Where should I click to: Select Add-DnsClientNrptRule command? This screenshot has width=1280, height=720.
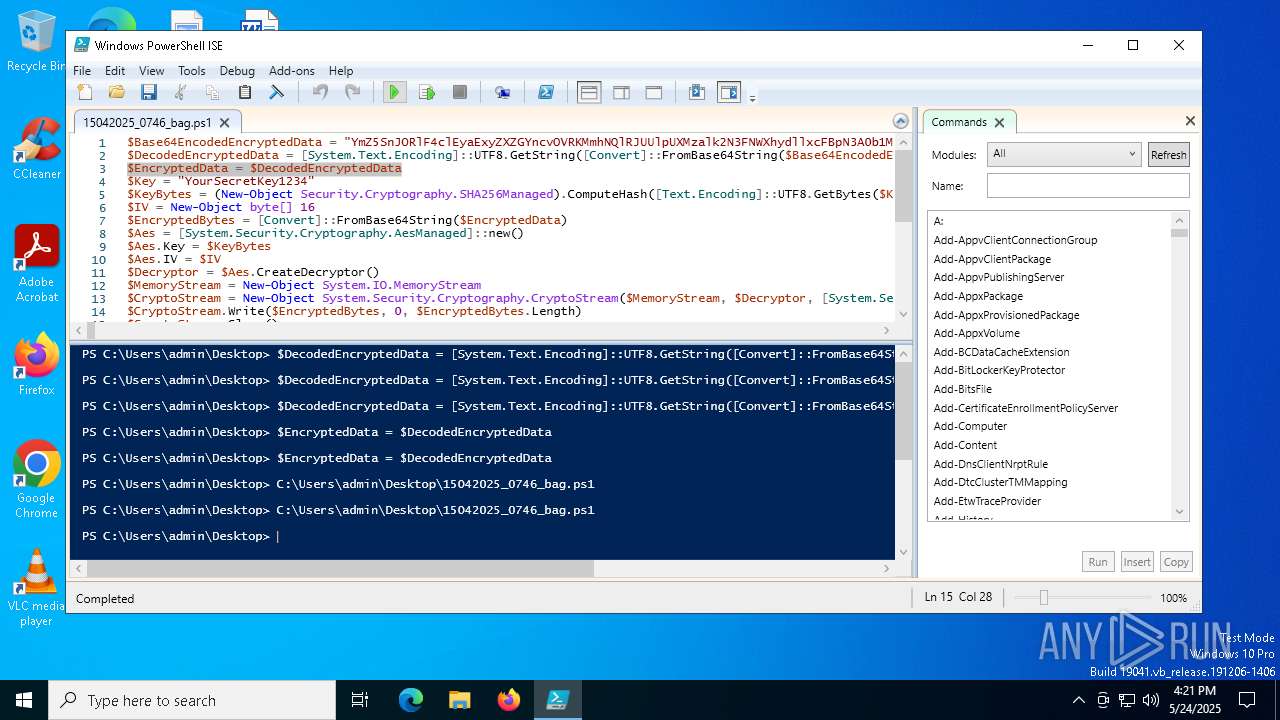[990, 464]
